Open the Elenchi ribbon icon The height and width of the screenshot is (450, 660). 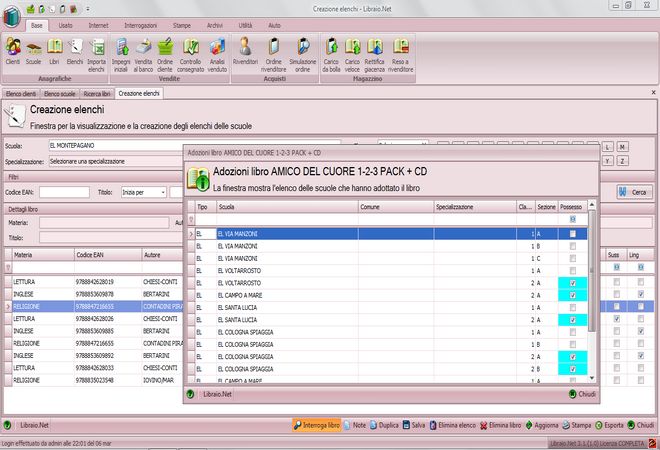(75, 51)
